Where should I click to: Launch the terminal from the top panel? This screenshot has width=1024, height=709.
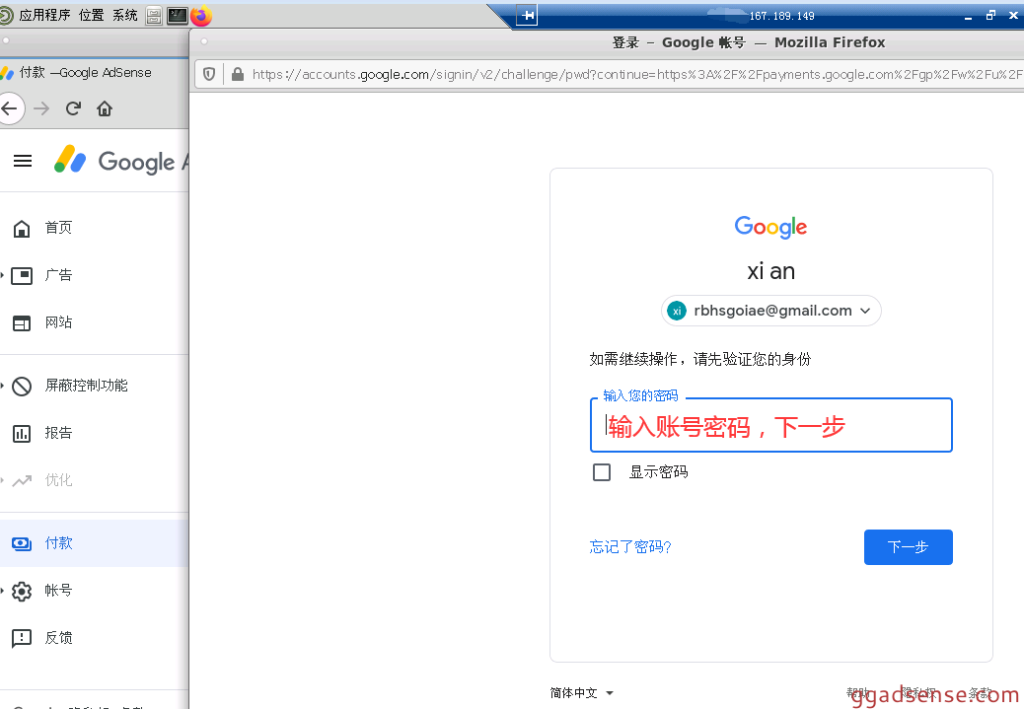pos(177,16)
